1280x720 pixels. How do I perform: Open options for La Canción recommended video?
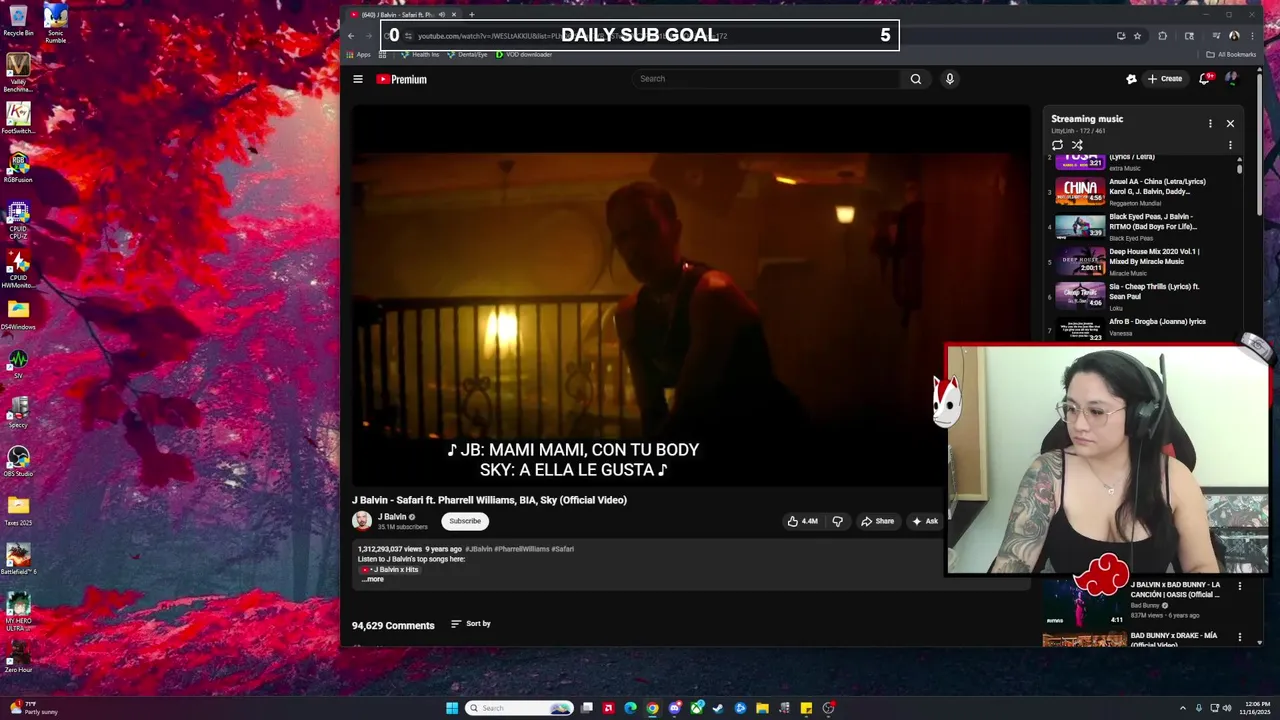tap(1240, 586)
